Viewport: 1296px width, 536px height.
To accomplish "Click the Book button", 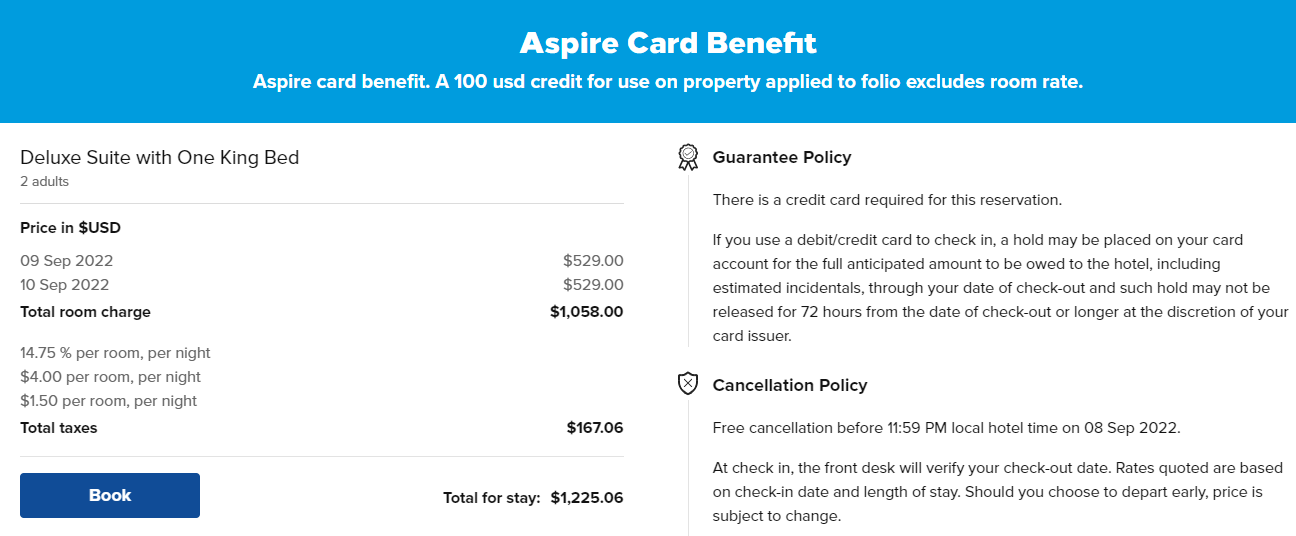I will click(x=110, y=495).
